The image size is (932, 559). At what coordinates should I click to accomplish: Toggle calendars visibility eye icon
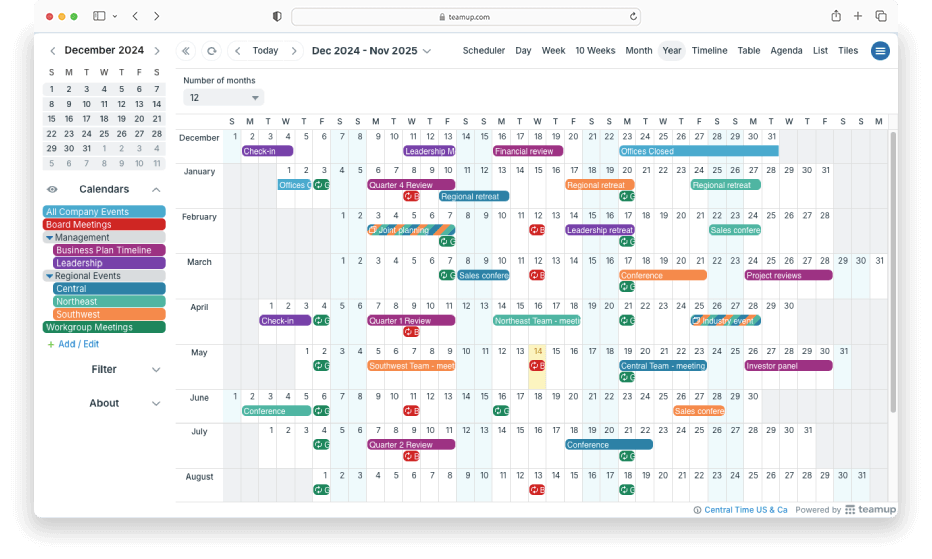coord(52,189)
